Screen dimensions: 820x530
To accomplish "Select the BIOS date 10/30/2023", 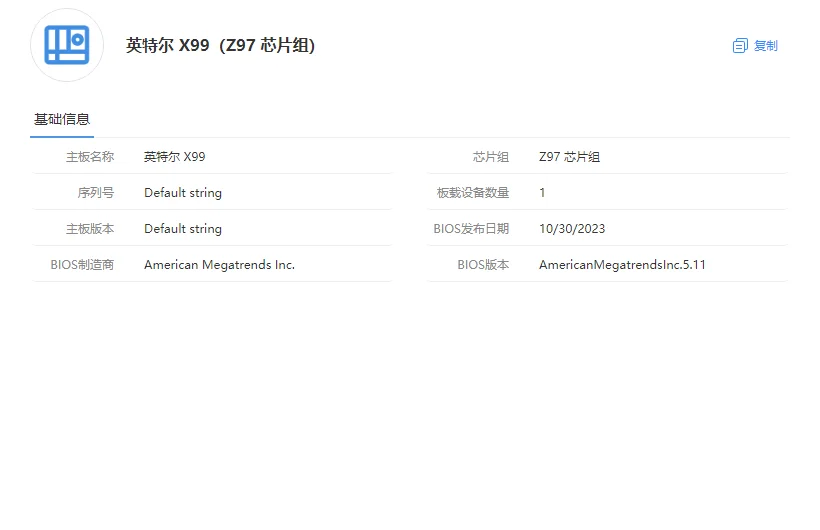I will pyautogui.click(x=572, y=229).
